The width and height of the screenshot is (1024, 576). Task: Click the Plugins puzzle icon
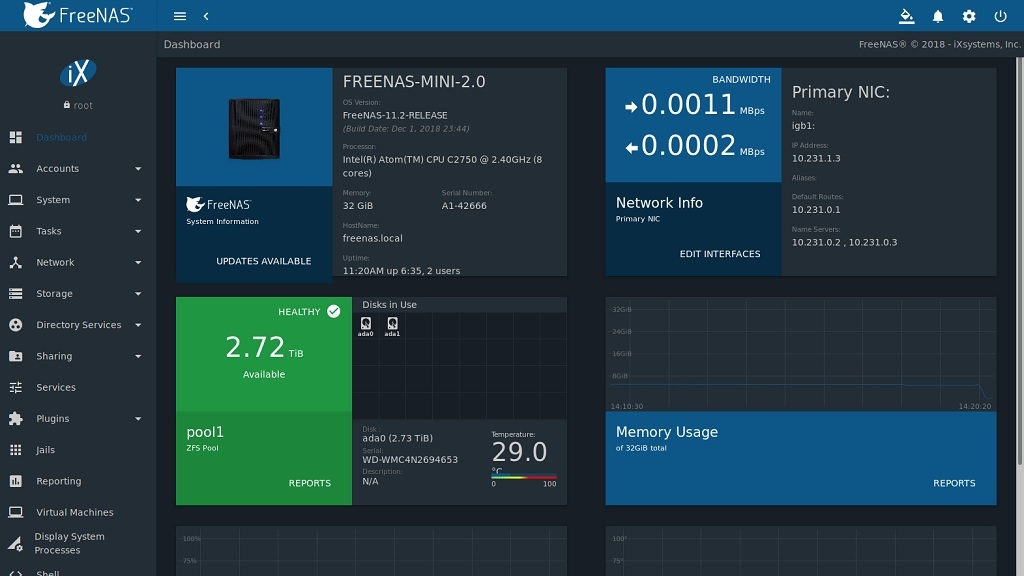16,419
